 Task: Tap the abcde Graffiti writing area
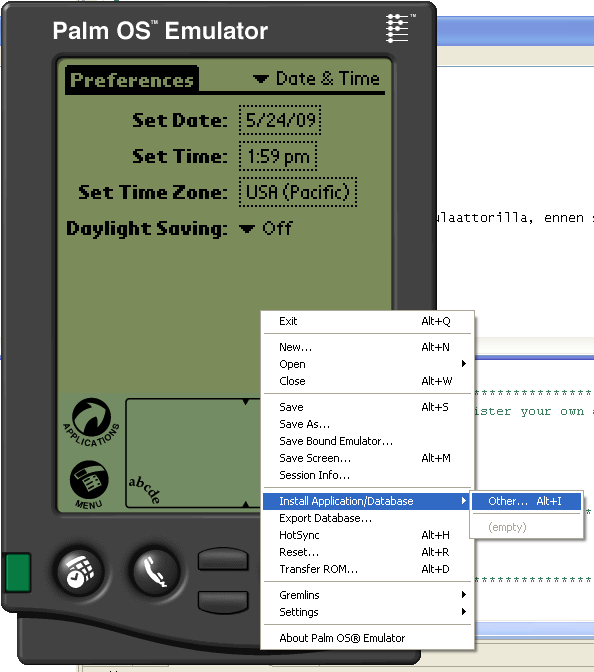click(x=193, y=453)
